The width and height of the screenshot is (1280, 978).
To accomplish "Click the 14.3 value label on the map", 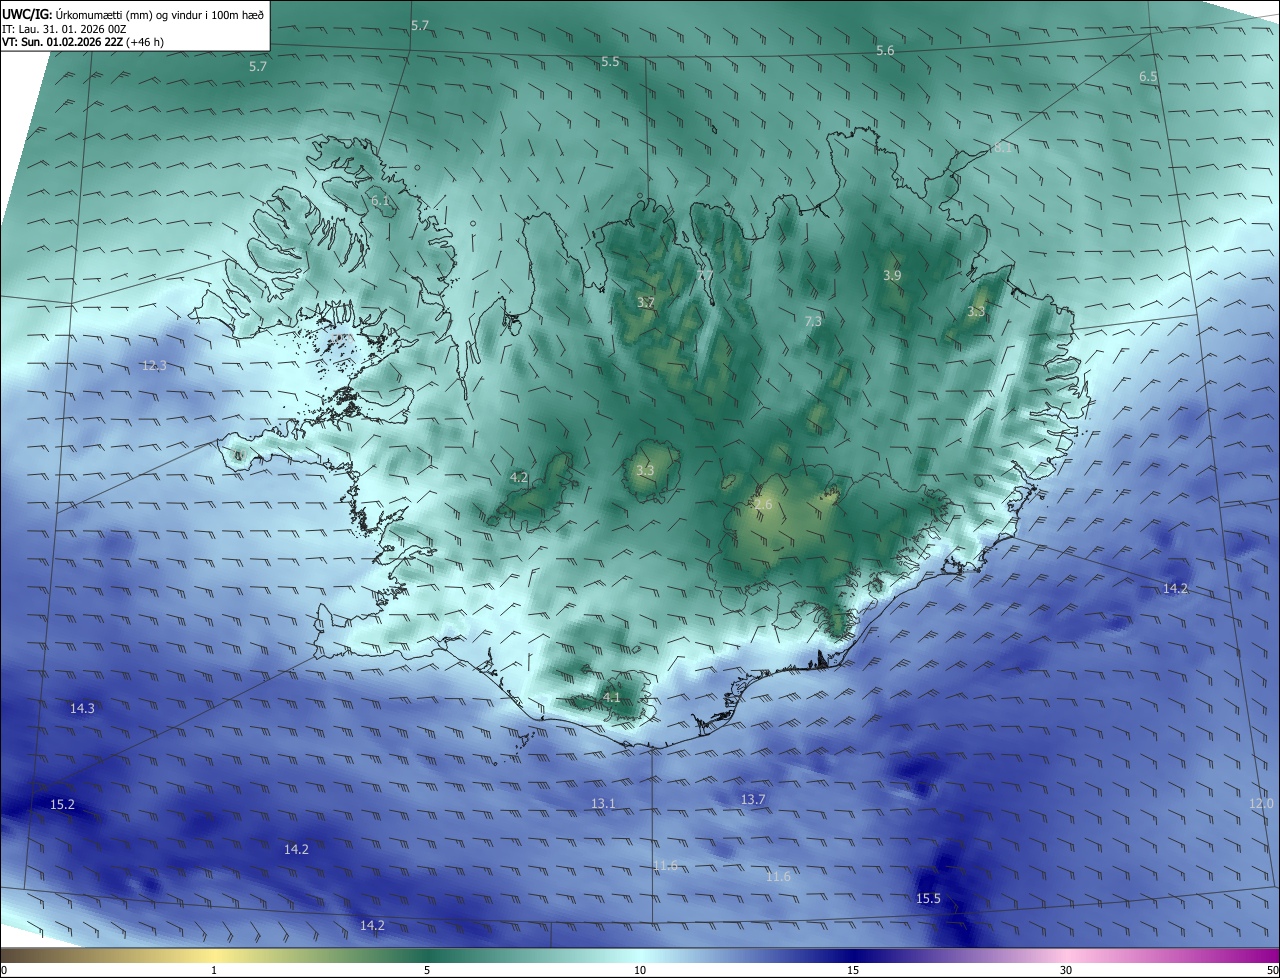I will tap(82, 708).
